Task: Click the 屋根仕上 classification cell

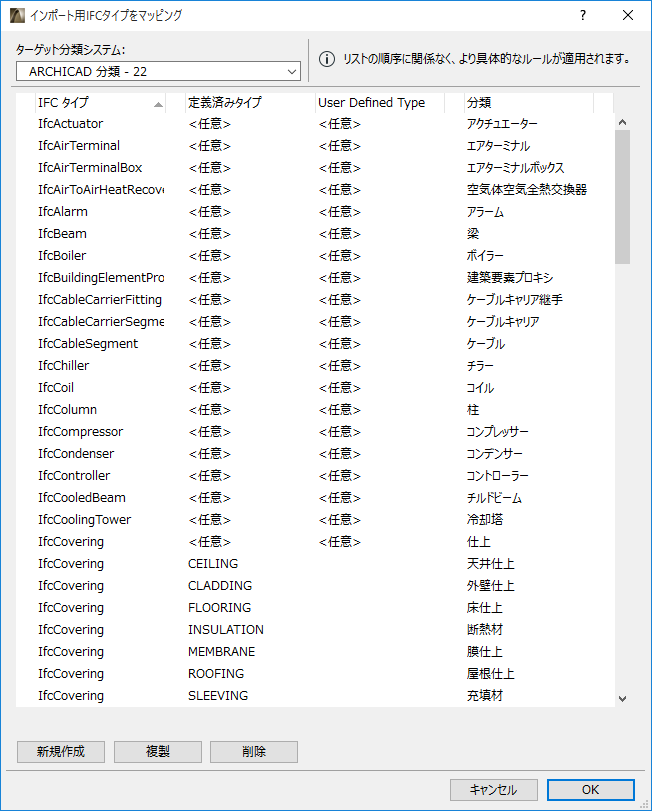Action: tap(491, 673)
